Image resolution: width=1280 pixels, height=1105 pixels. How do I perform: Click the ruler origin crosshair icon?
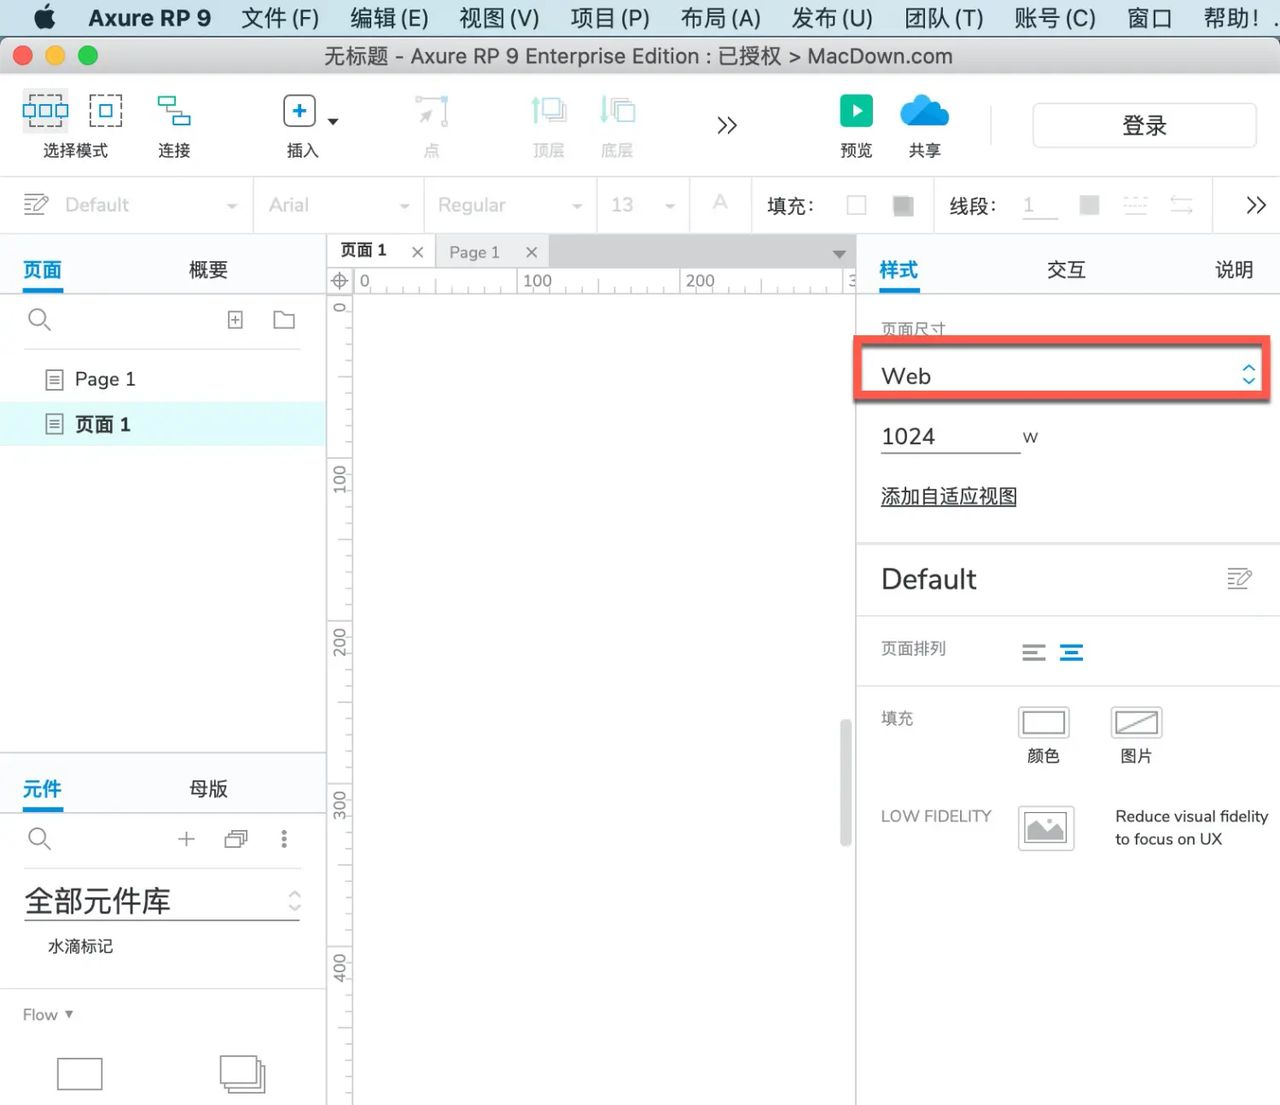pos(340,281)
